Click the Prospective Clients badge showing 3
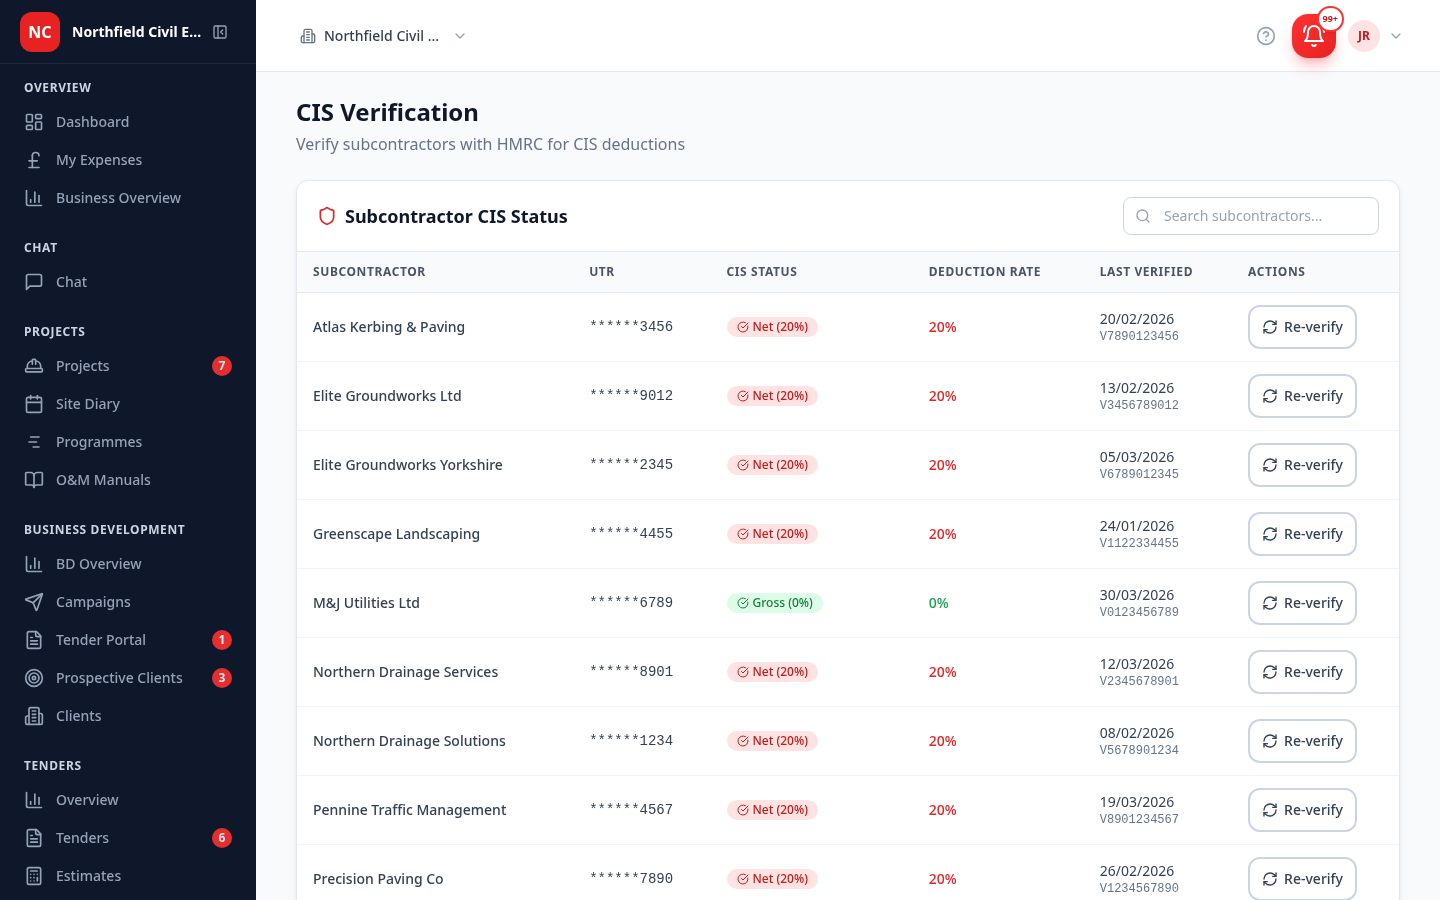 tap(222, 678)
